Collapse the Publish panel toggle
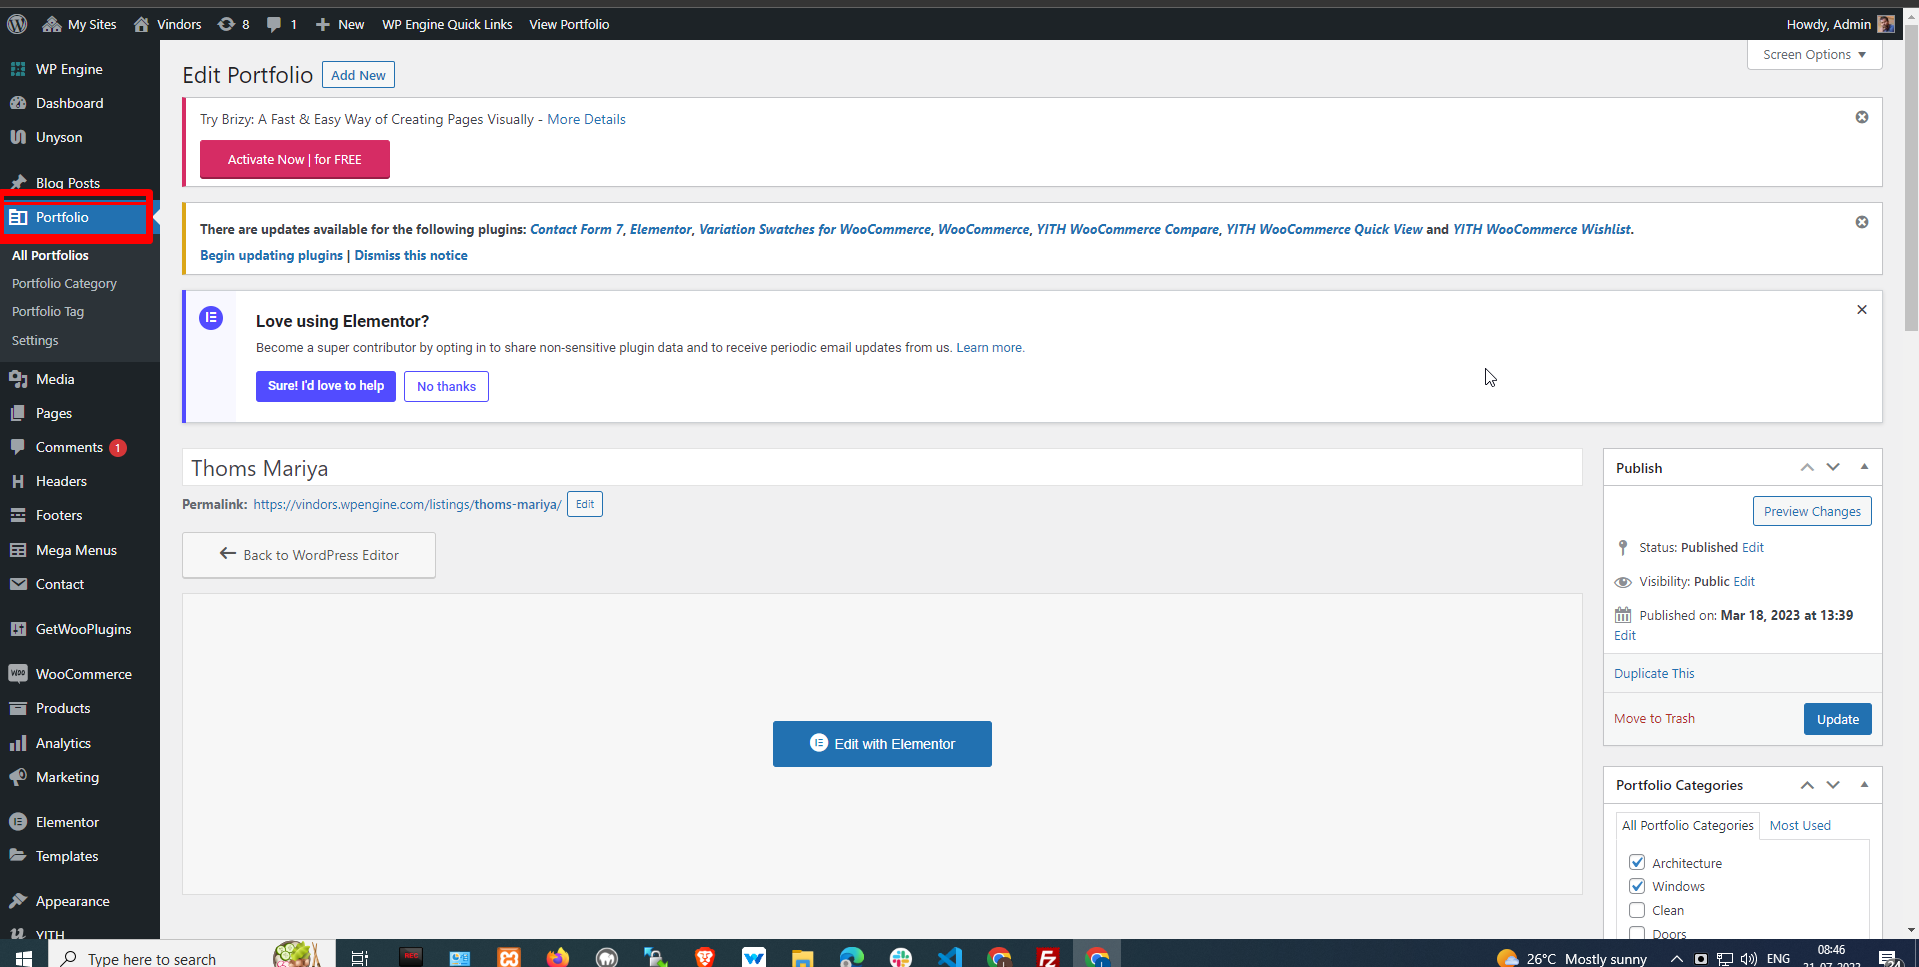This screenshot has height=967, width=1919. [1864, 467]
